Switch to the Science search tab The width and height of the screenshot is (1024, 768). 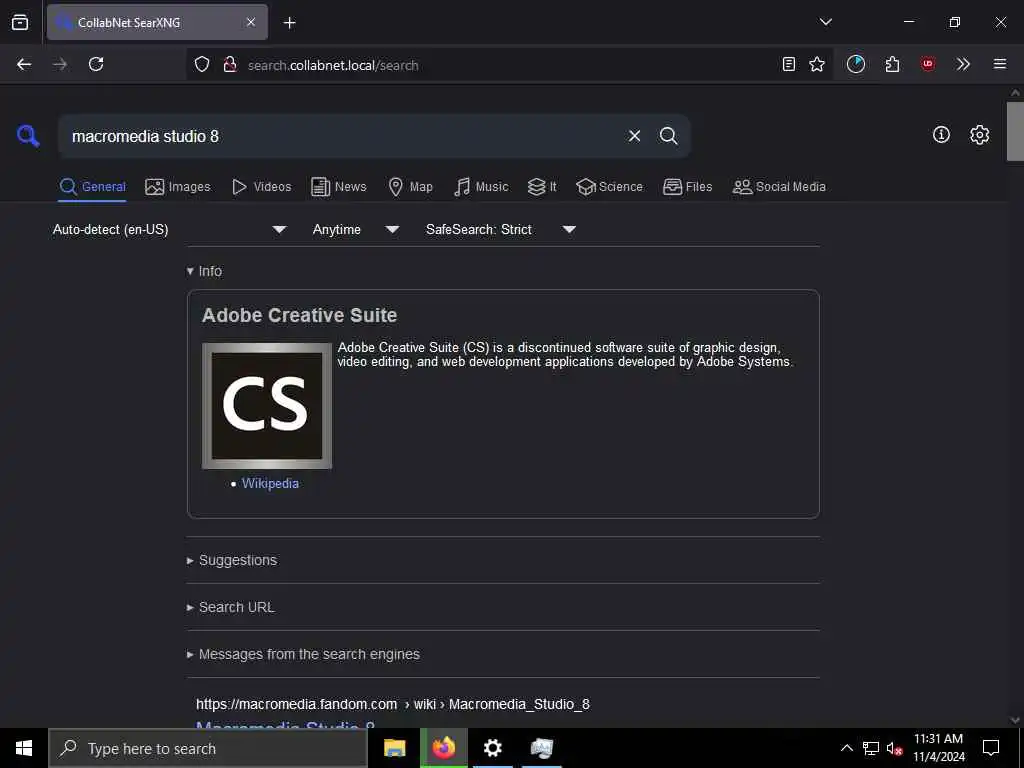pyautogui.click(x=609, y=187)
